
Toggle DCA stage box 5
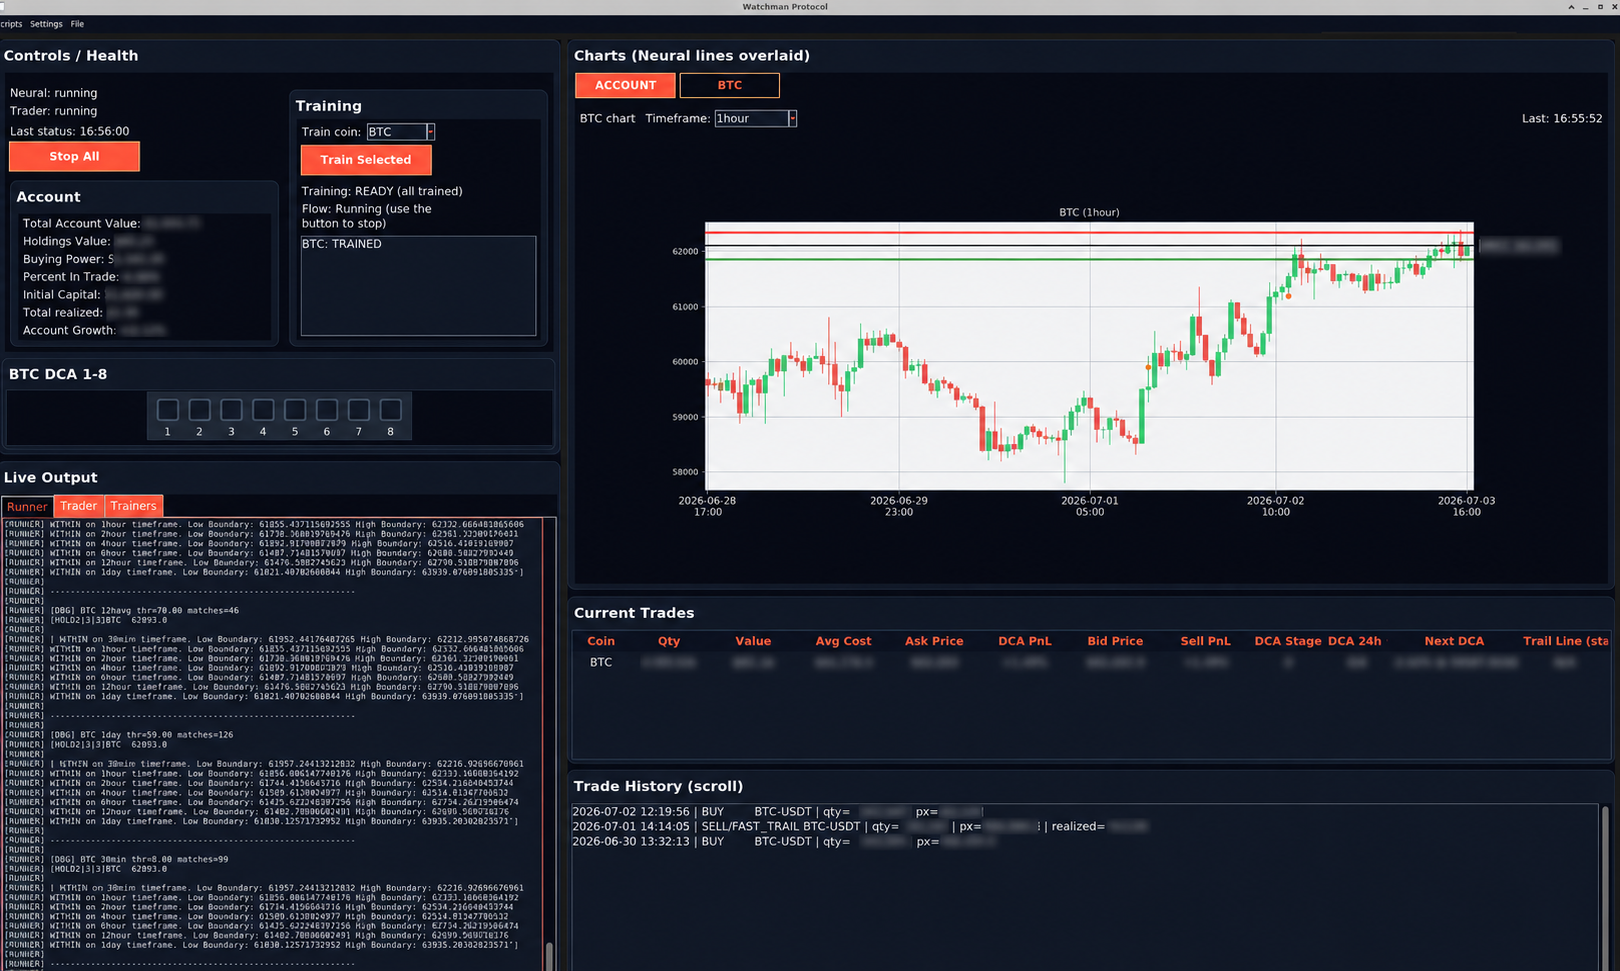click(x=295, y=410)
